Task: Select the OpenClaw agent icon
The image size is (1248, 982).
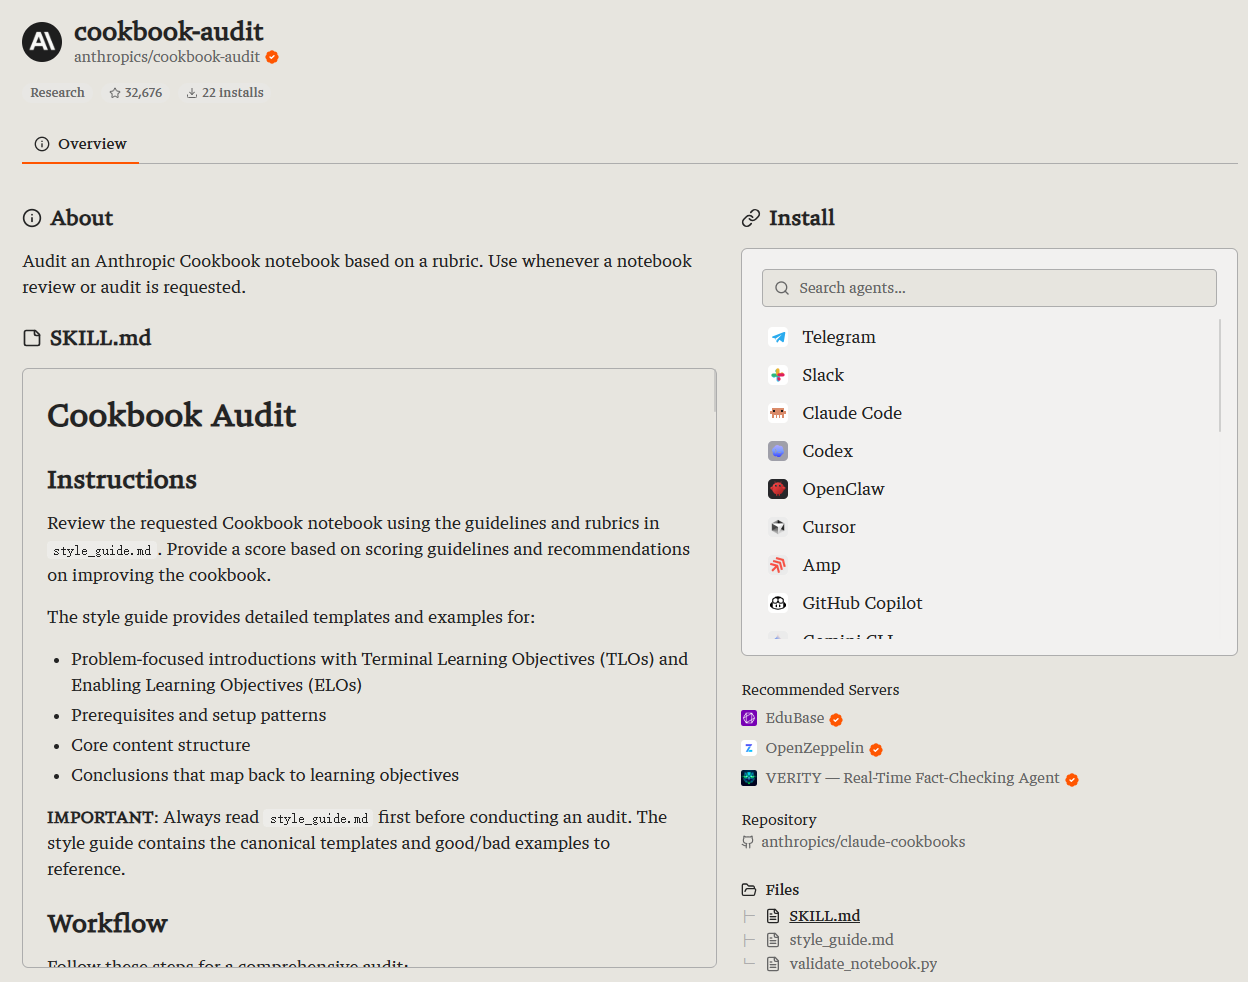Action: (778, 489)
